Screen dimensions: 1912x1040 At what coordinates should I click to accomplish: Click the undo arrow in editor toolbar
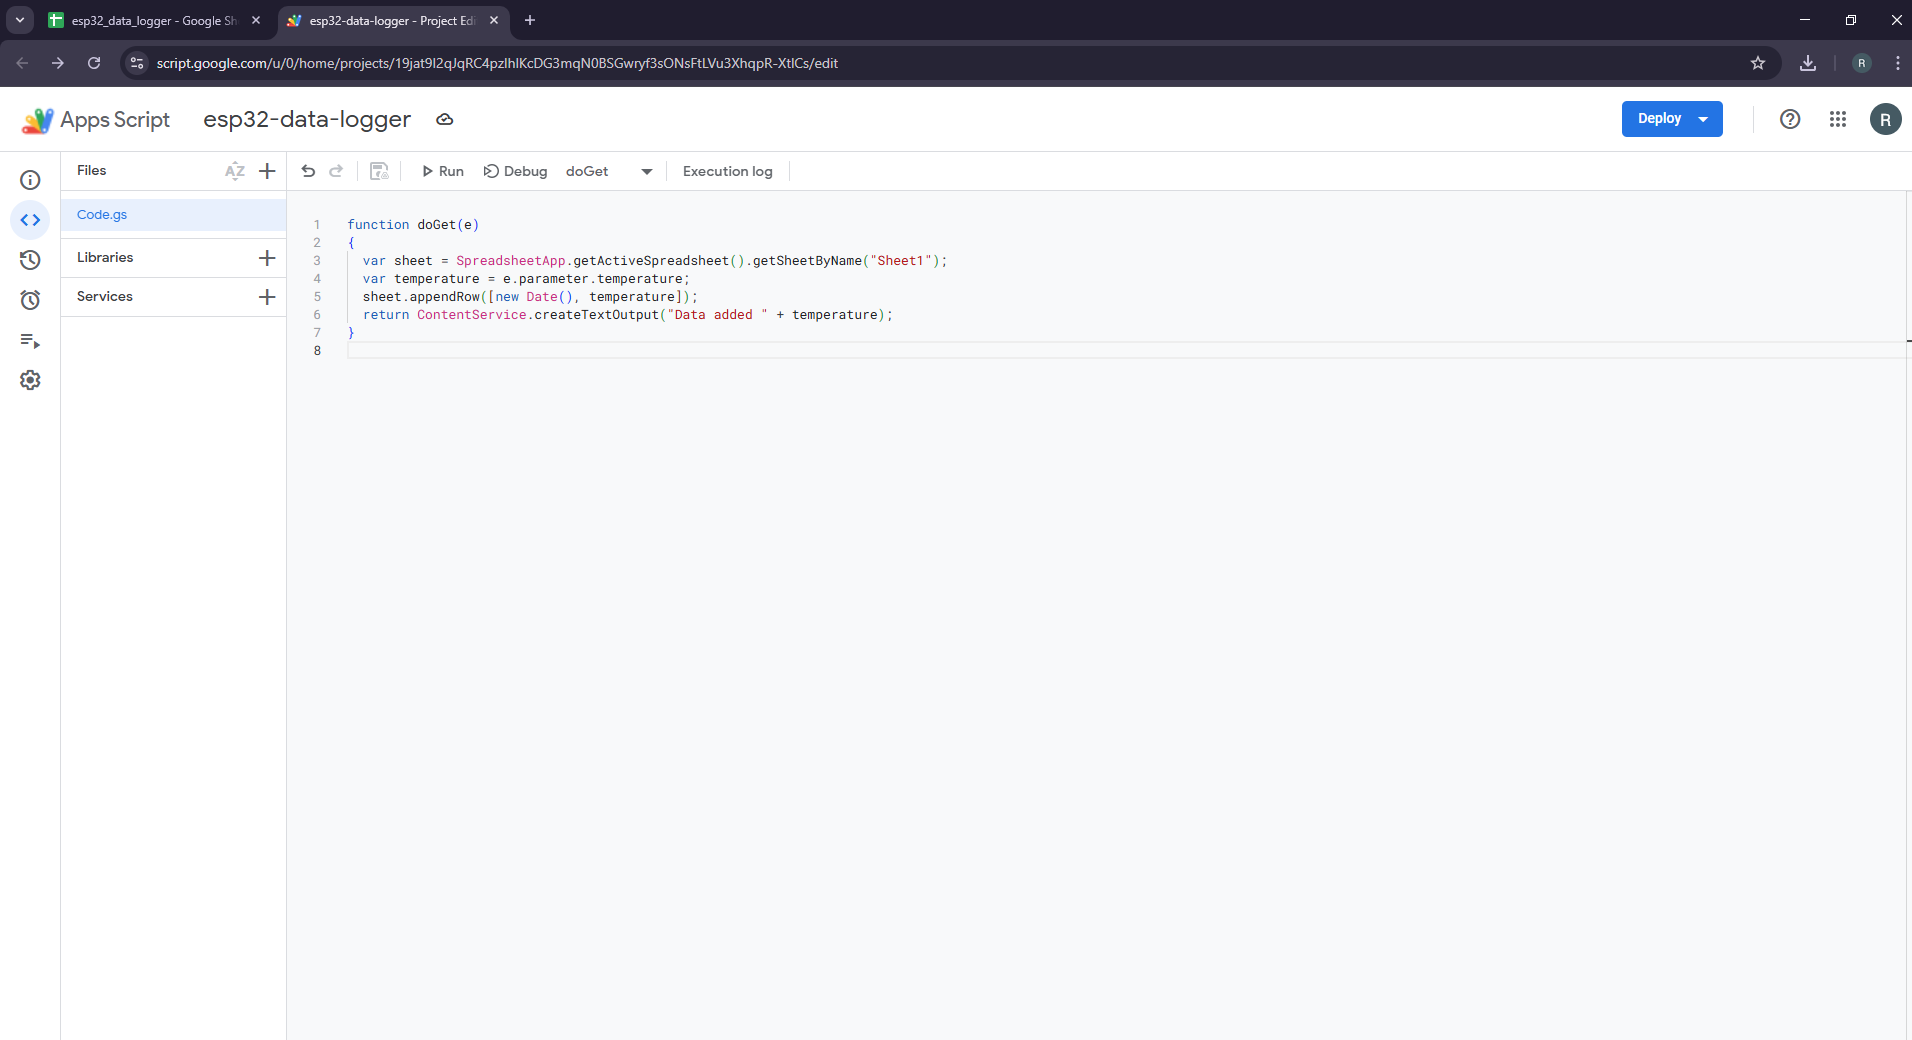pos(308,171)
